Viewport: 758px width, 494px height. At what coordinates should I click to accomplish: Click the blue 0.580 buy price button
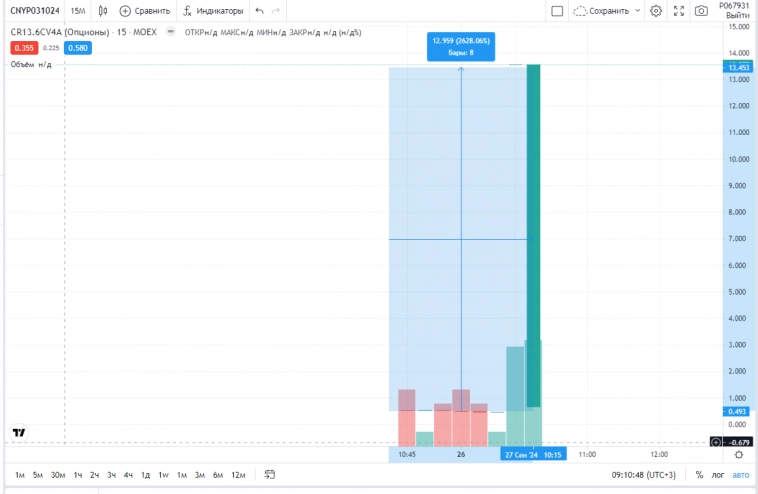78,47
